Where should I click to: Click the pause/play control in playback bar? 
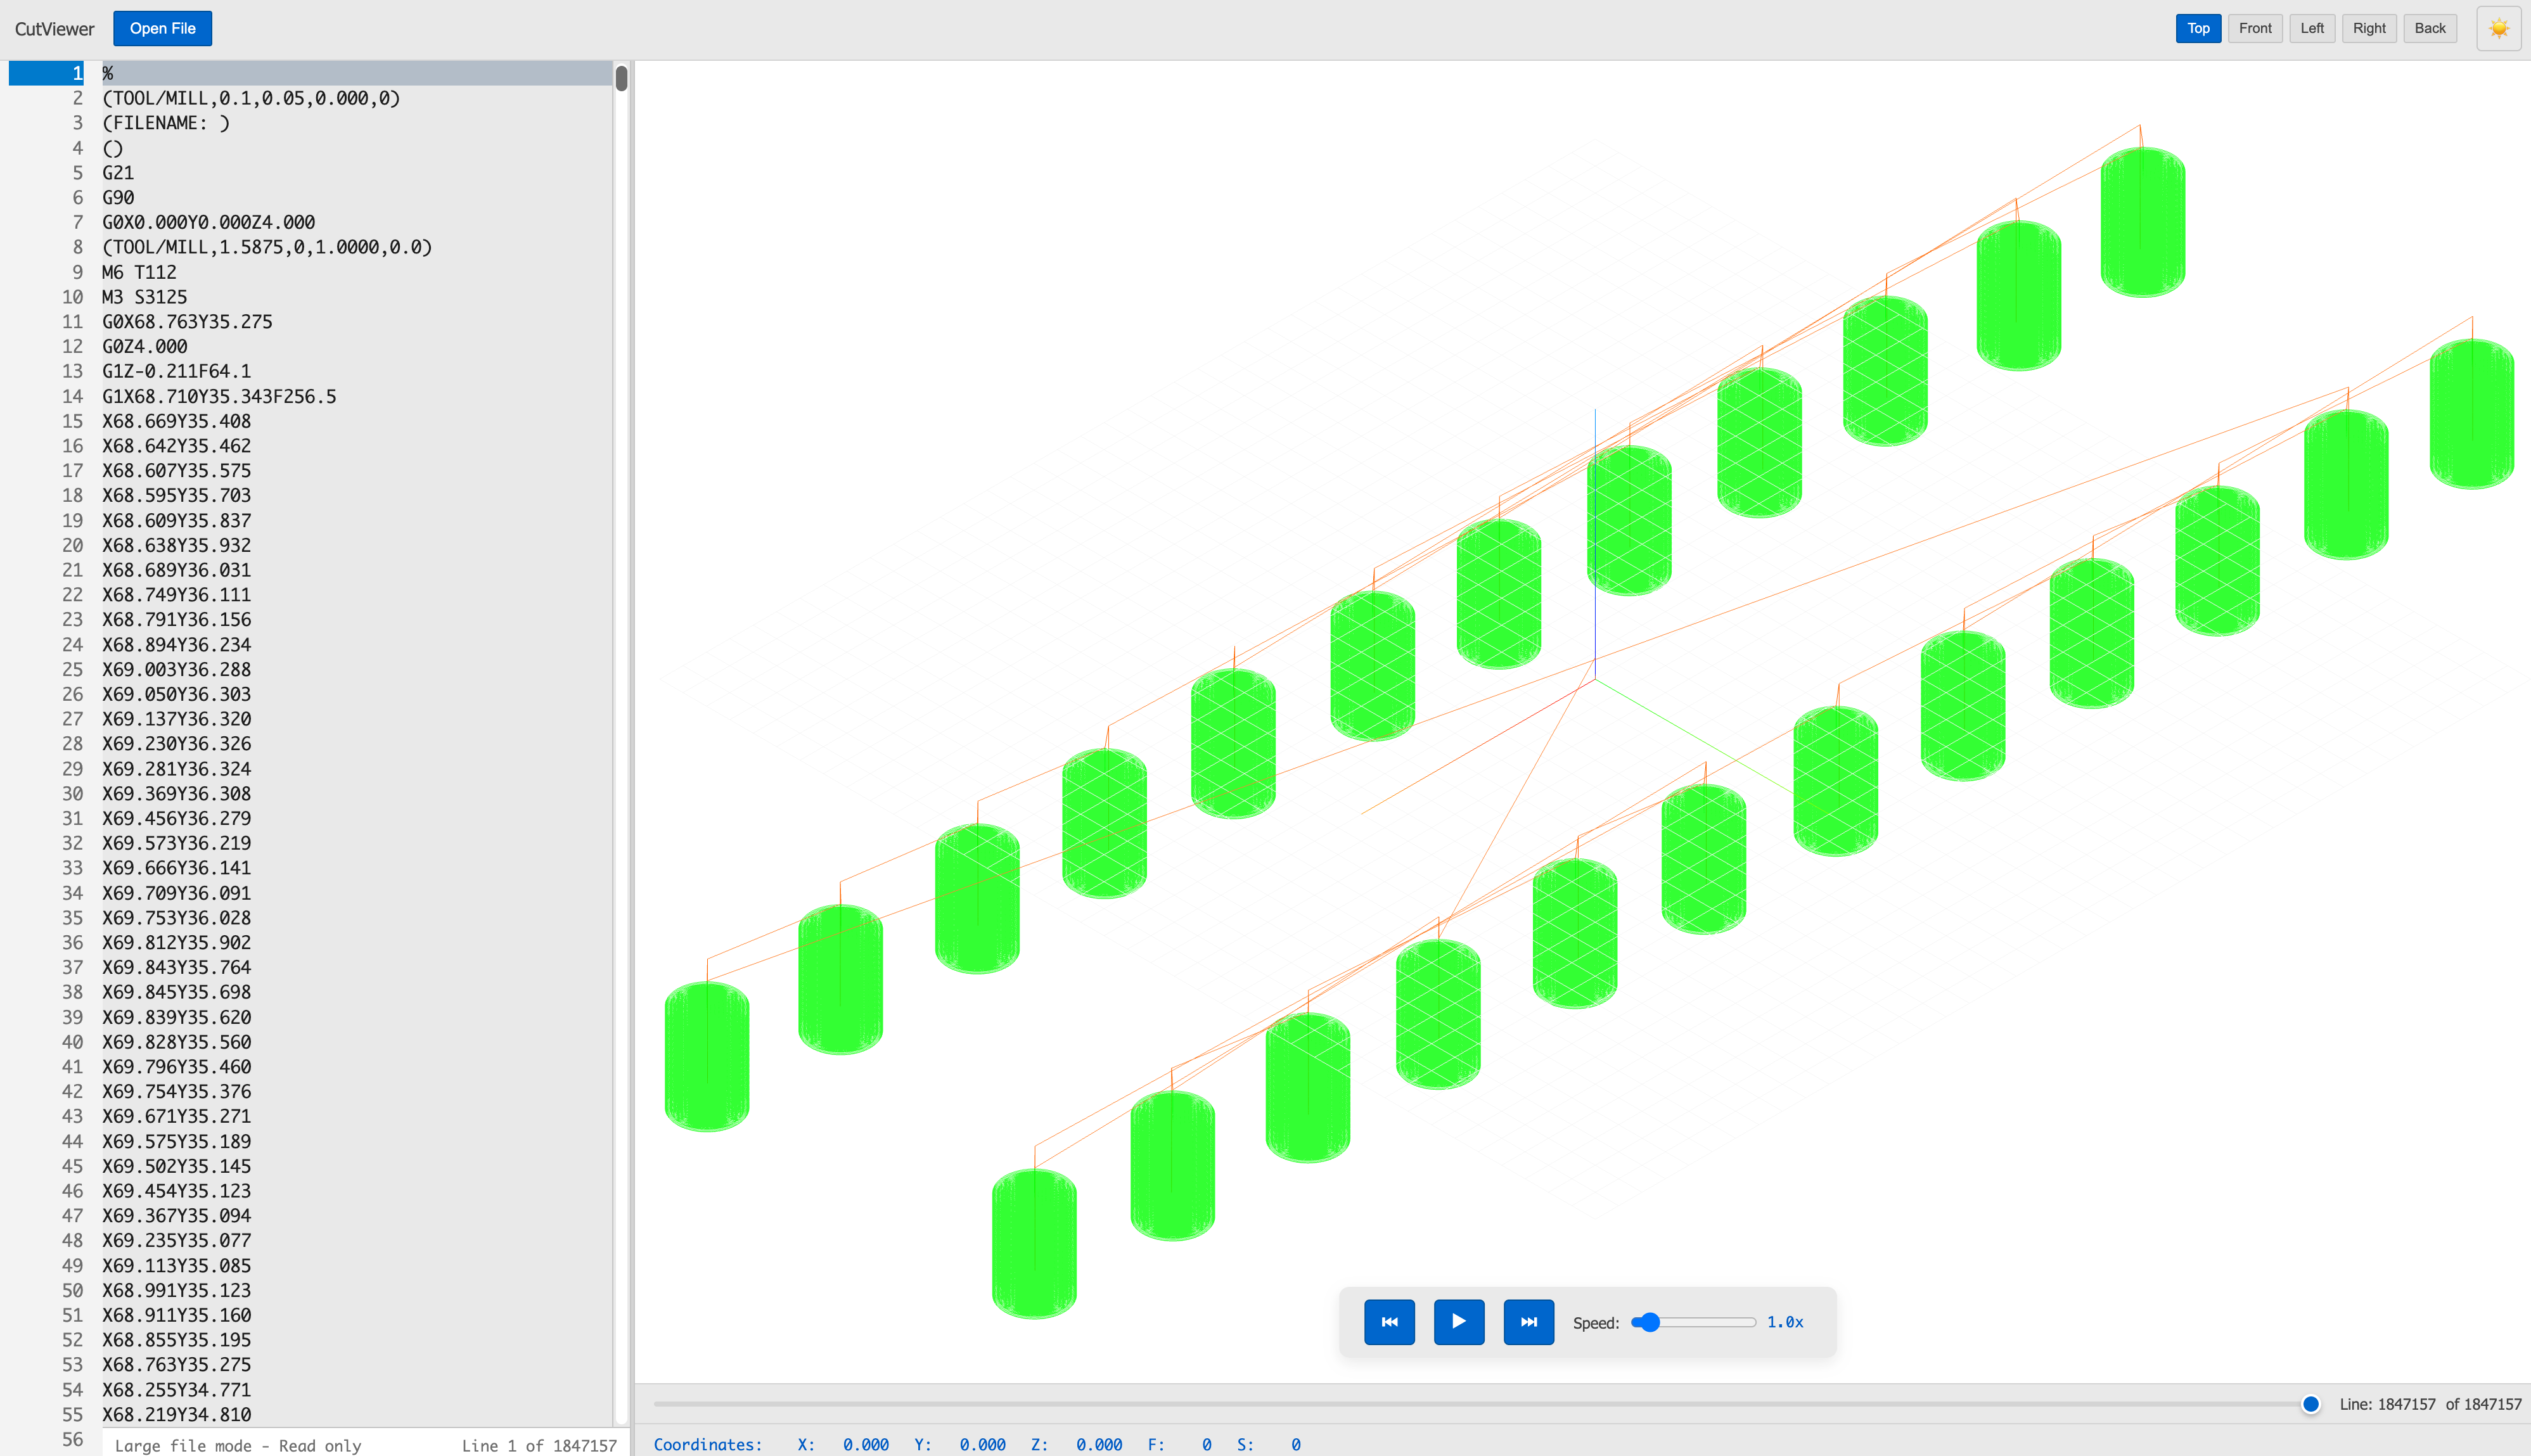1459,1321
